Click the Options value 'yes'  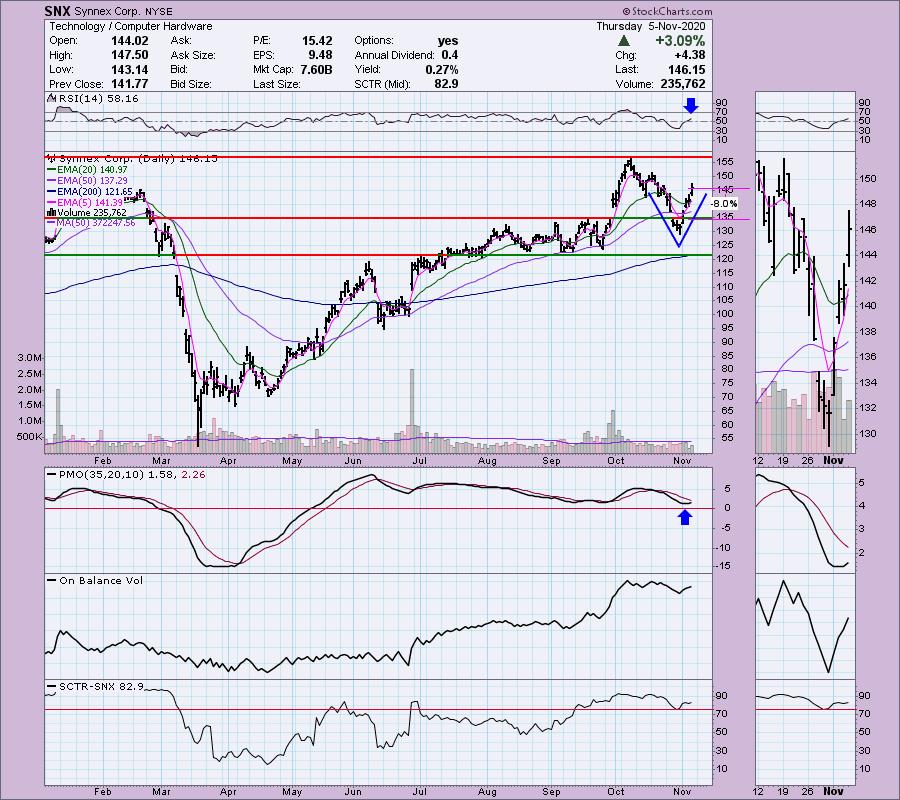[448, 41]
